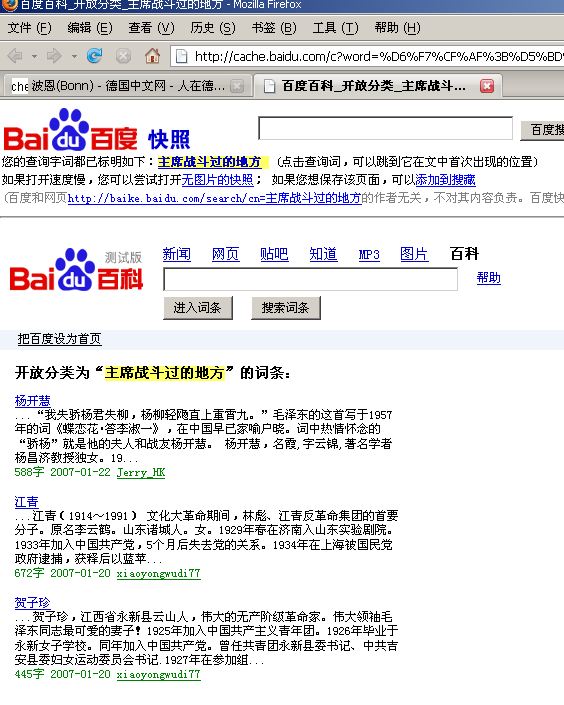Open author link Jerry_HK
The width and height of the screenshot is (564, 705).
(x=141, y=473)
